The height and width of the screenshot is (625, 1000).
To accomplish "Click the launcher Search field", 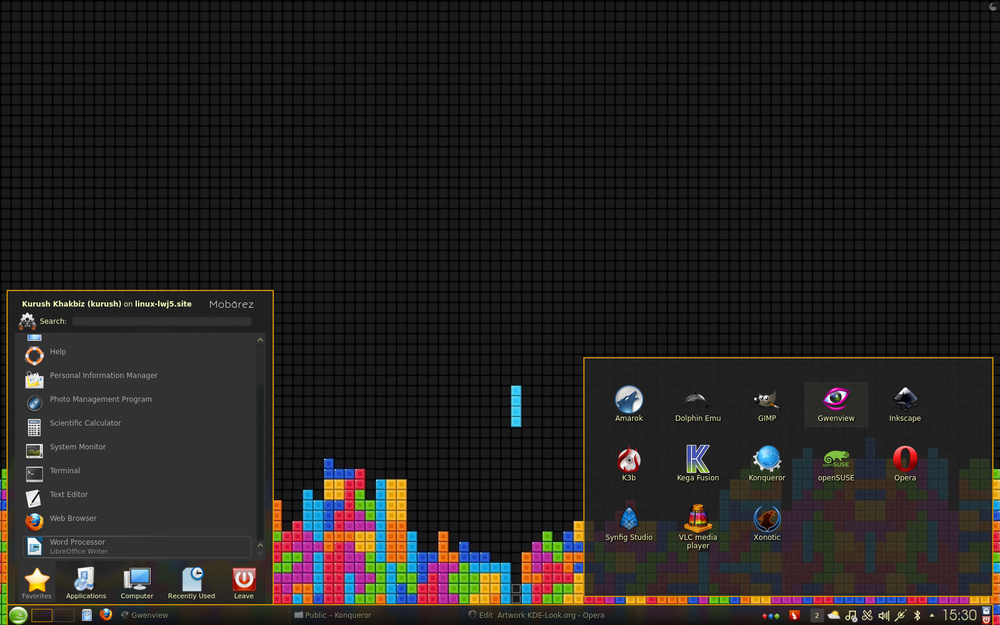I will [x=161, y=321].
